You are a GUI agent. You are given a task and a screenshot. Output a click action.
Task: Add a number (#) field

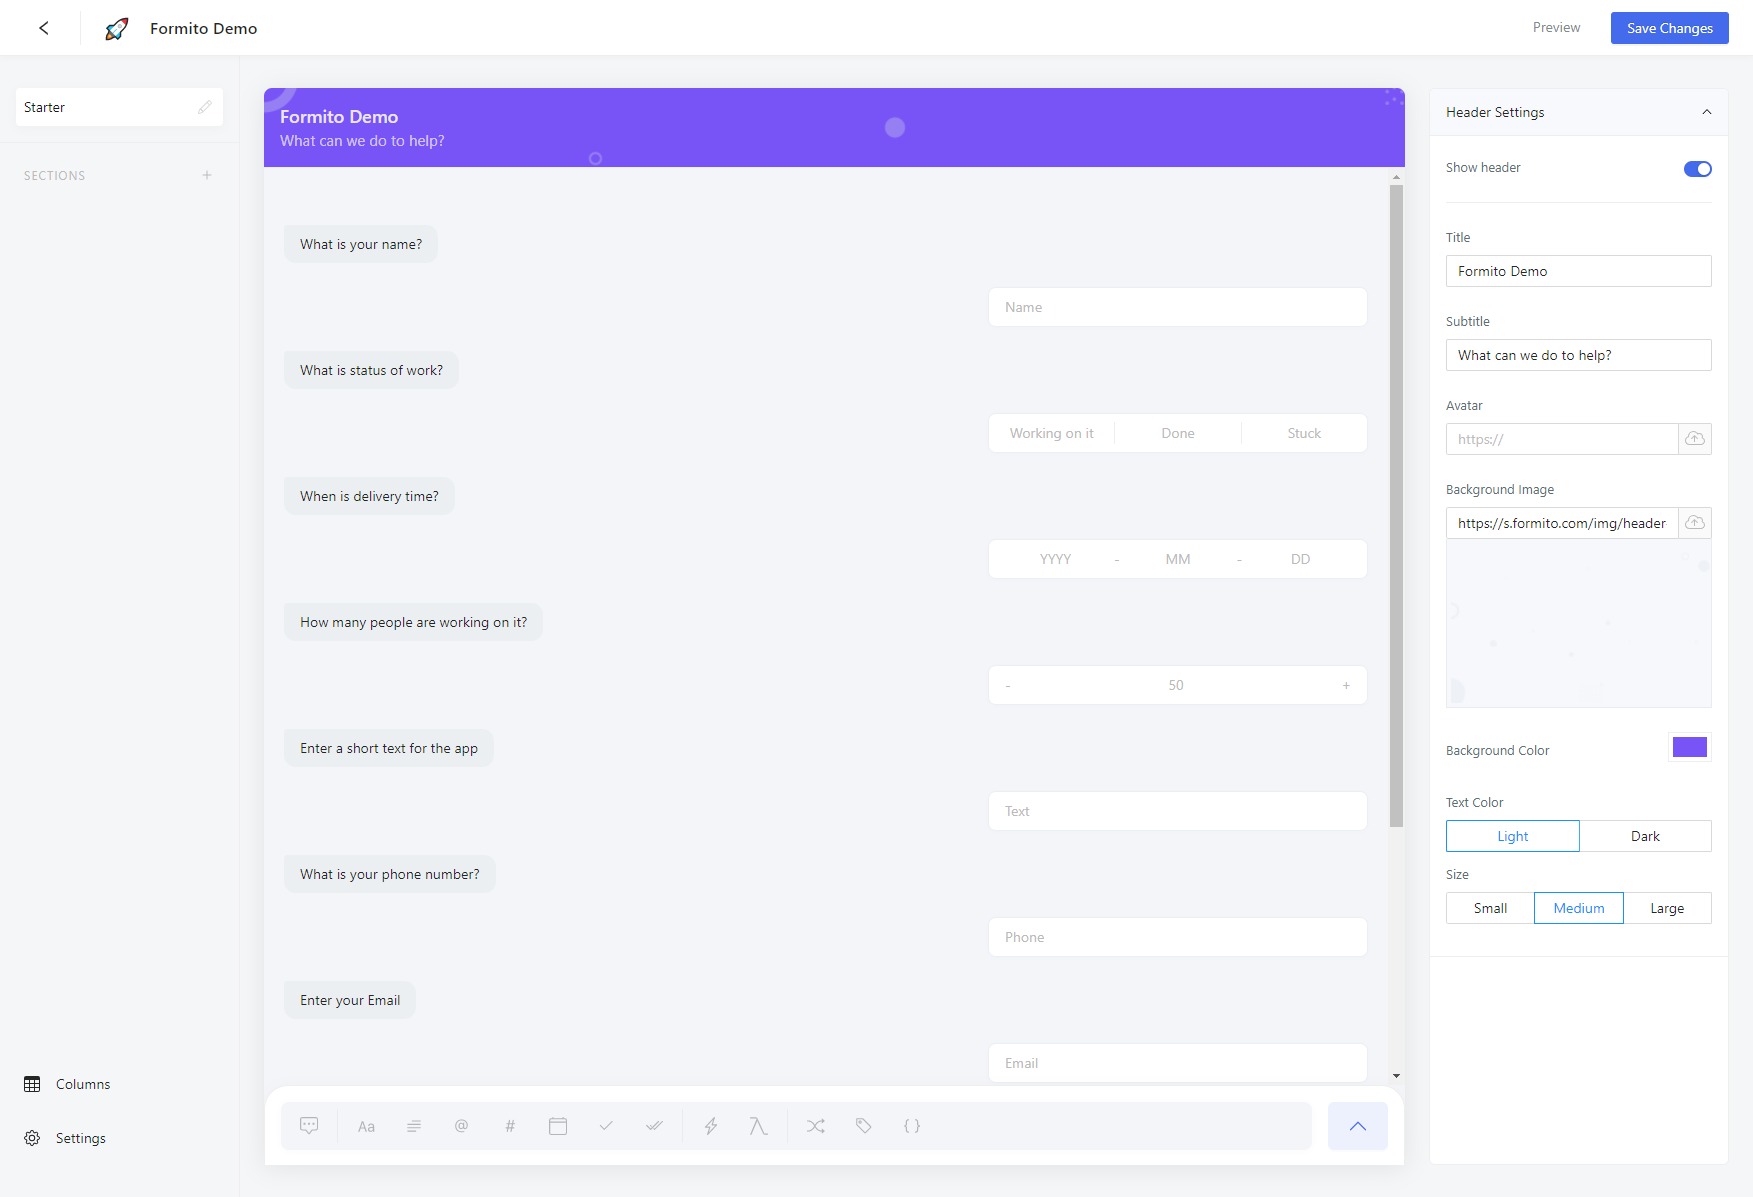[510, 1126]
